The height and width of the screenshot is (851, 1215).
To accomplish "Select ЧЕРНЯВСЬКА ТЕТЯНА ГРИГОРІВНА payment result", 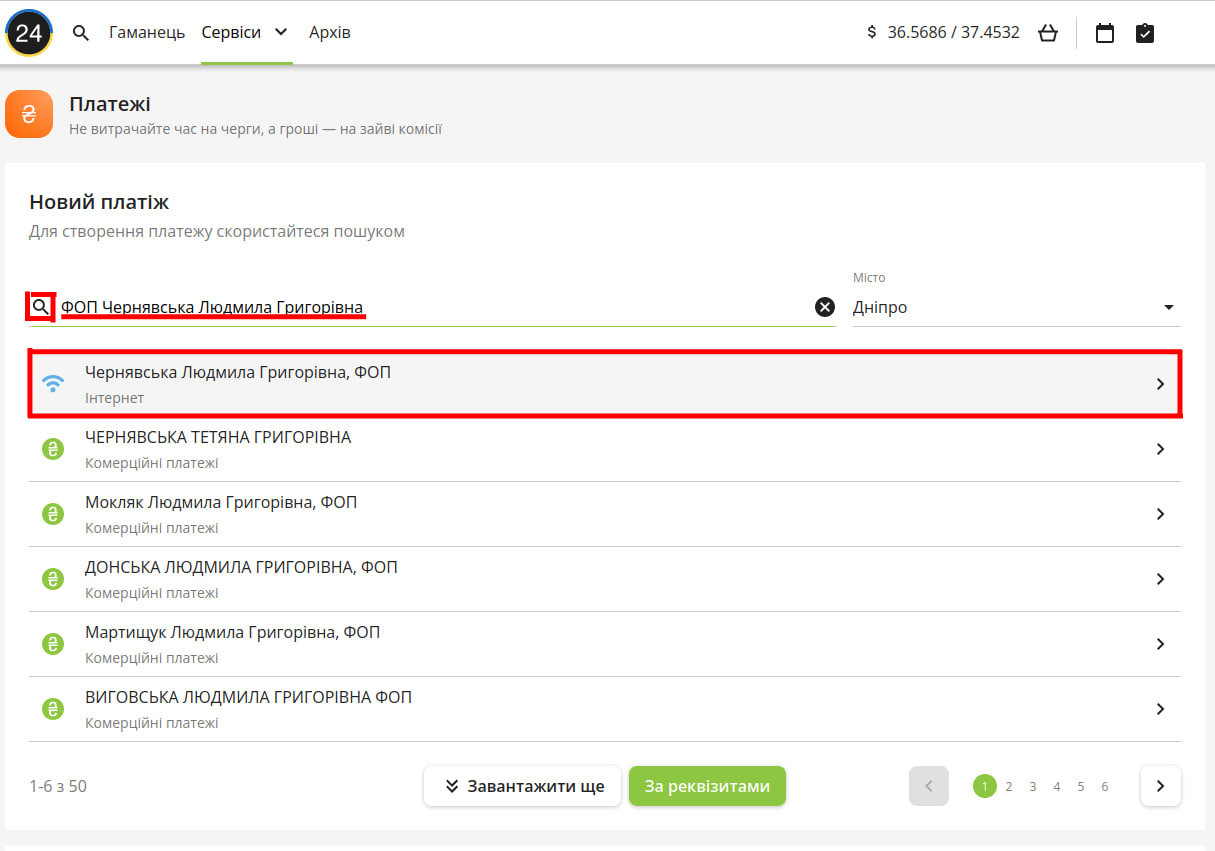I will click(605, 449).
